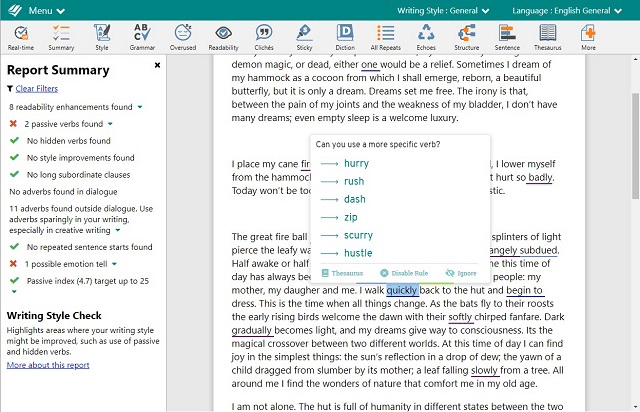Image resolution: width=640 pixels, height=412 pixels.
Task: Open More about this report link
Action: point(47,366)
